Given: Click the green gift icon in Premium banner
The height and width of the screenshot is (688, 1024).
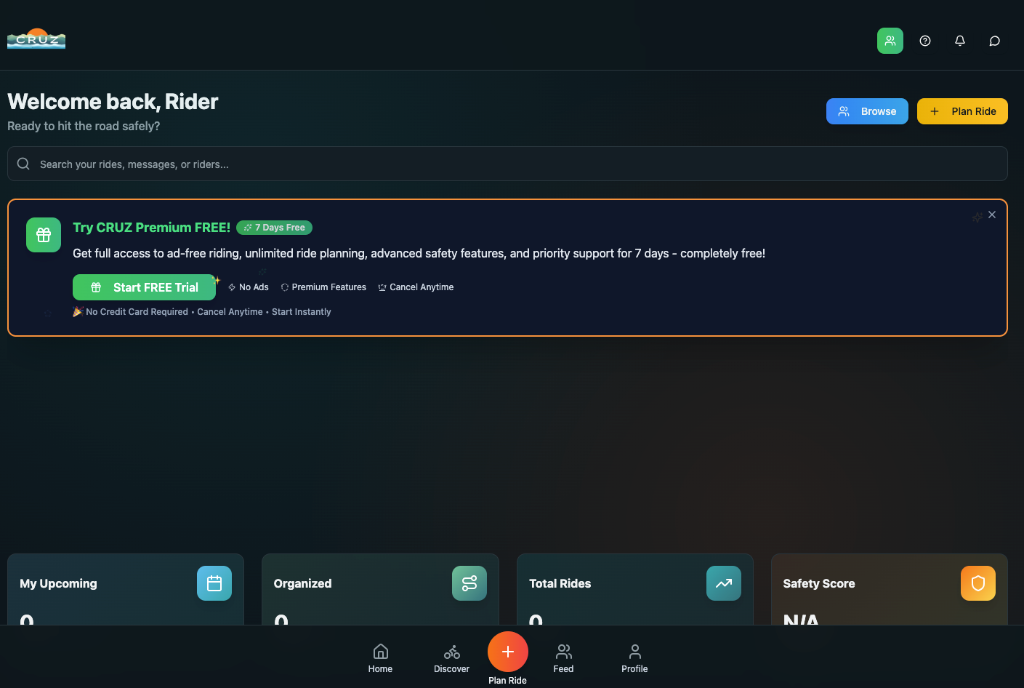Looking at the screenshot, I should (x=43, y=234).
